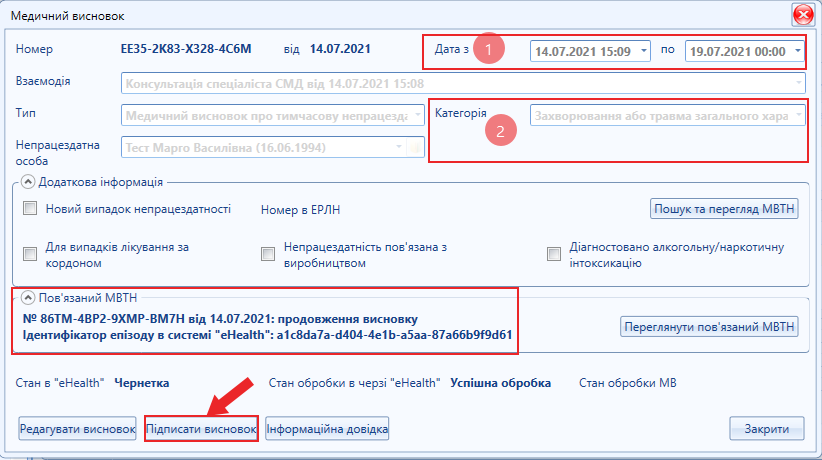Click Пошук та перегляд МВТН button
The image size is (822, 460).
coord(724,209)
